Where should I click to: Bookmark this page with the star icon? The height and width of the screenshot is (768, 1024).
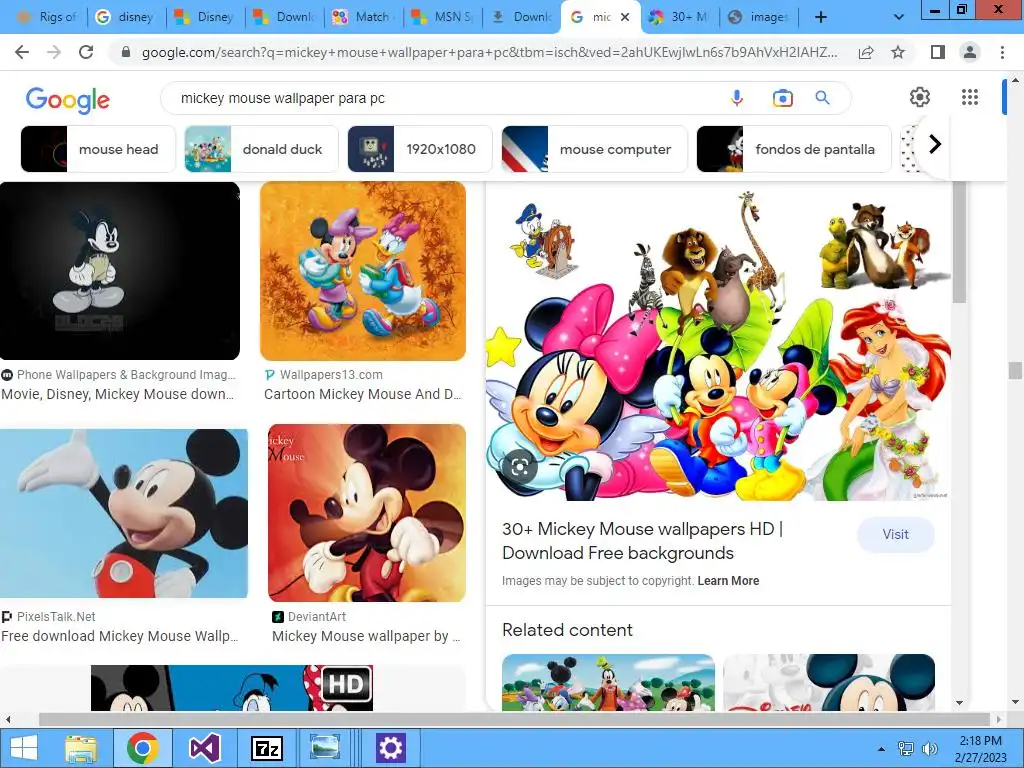[898, 52]
